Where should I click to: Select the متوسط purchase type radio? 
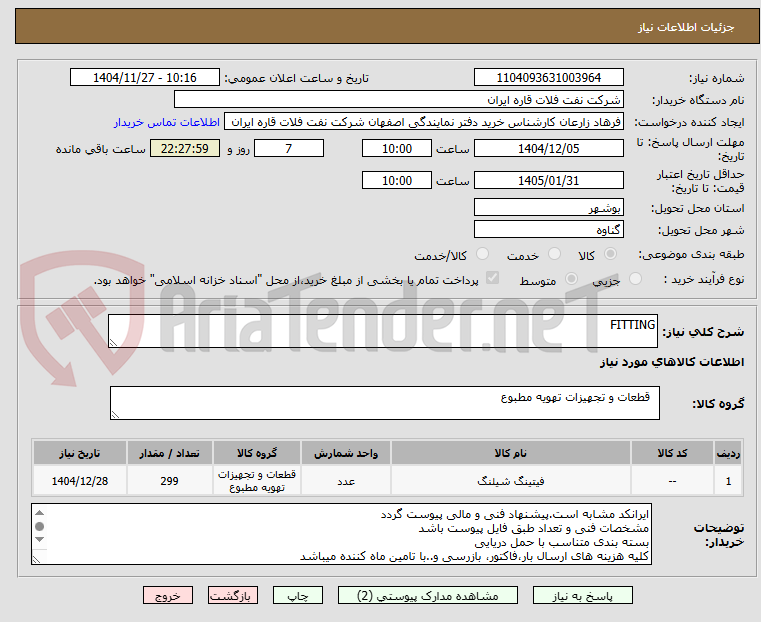571,279
